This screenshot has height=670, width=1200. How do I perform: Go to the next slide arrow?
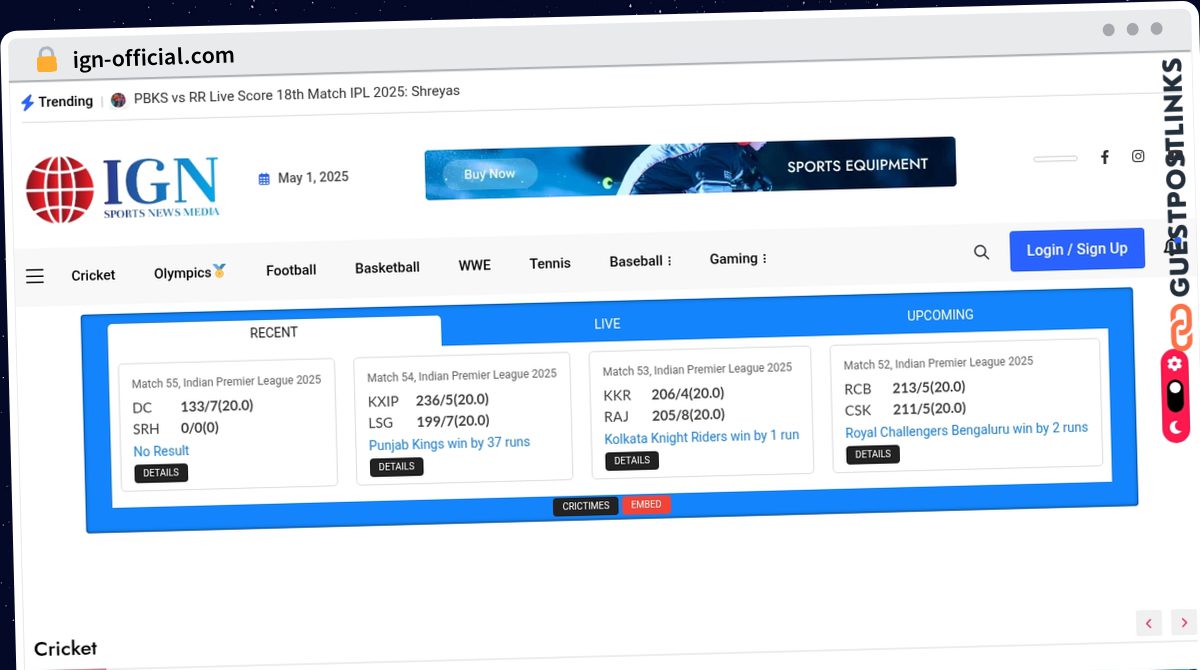(x=1183, y=622)
